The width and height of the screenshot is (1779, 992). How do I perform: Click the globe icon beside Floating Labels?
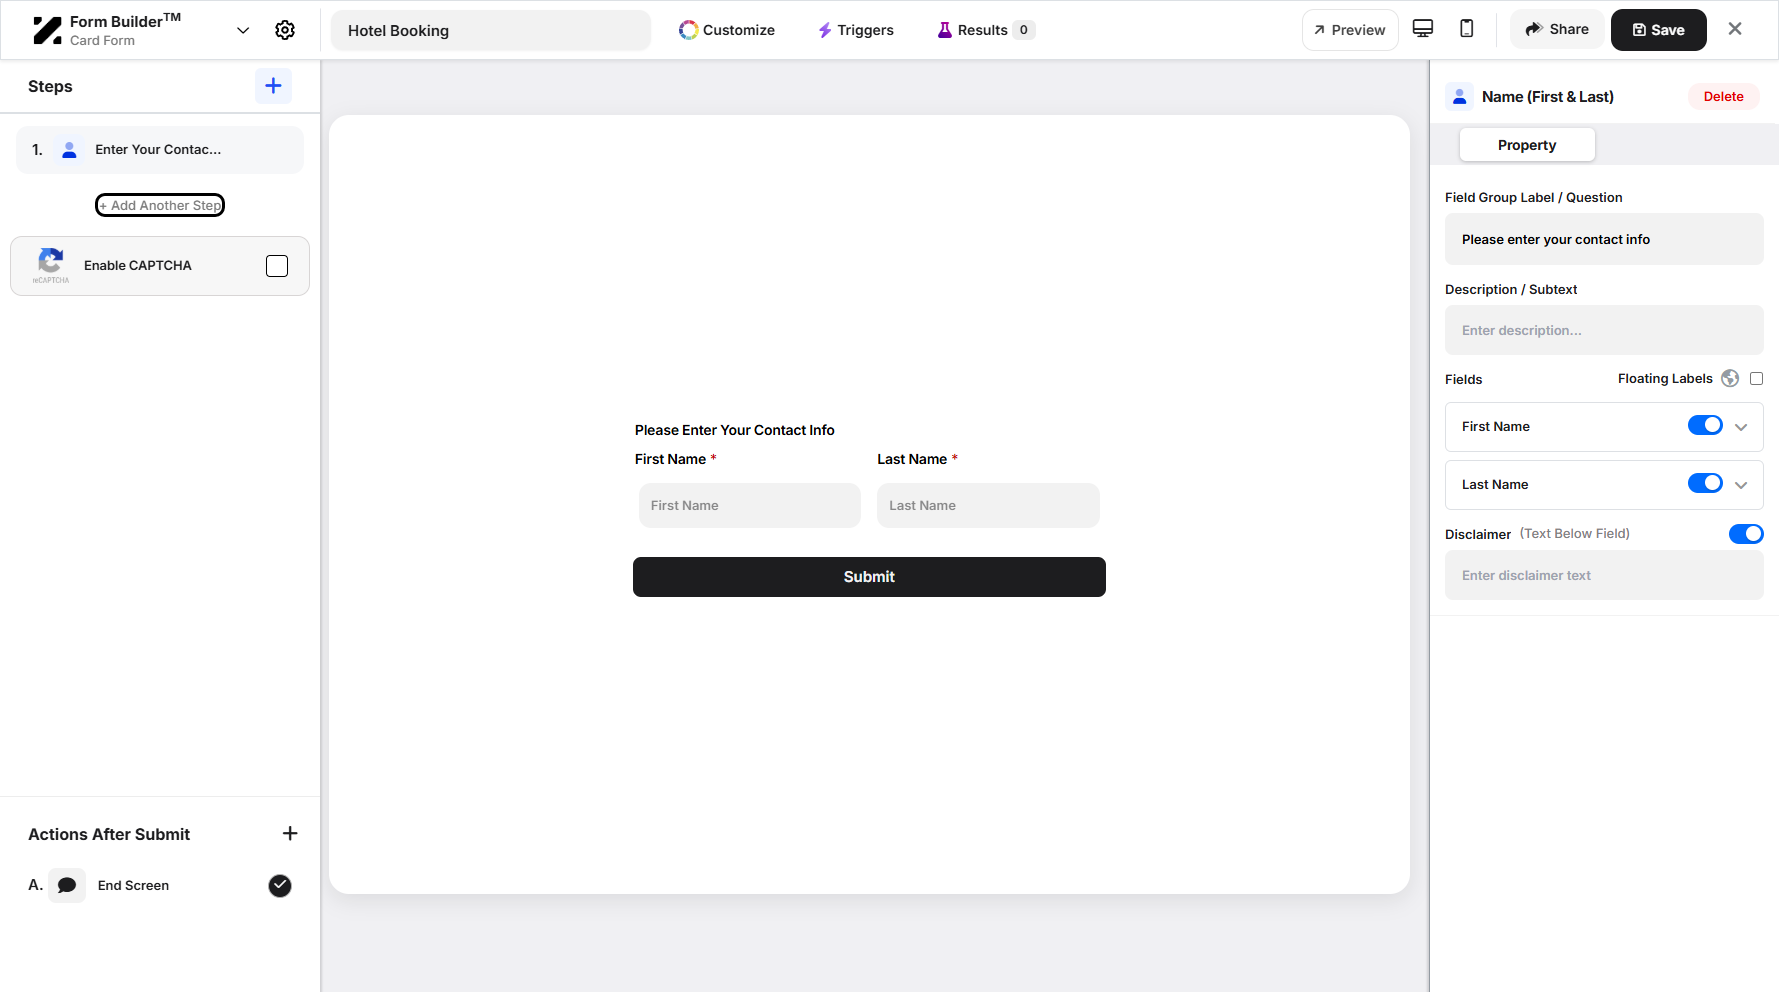pos(1730,378)
